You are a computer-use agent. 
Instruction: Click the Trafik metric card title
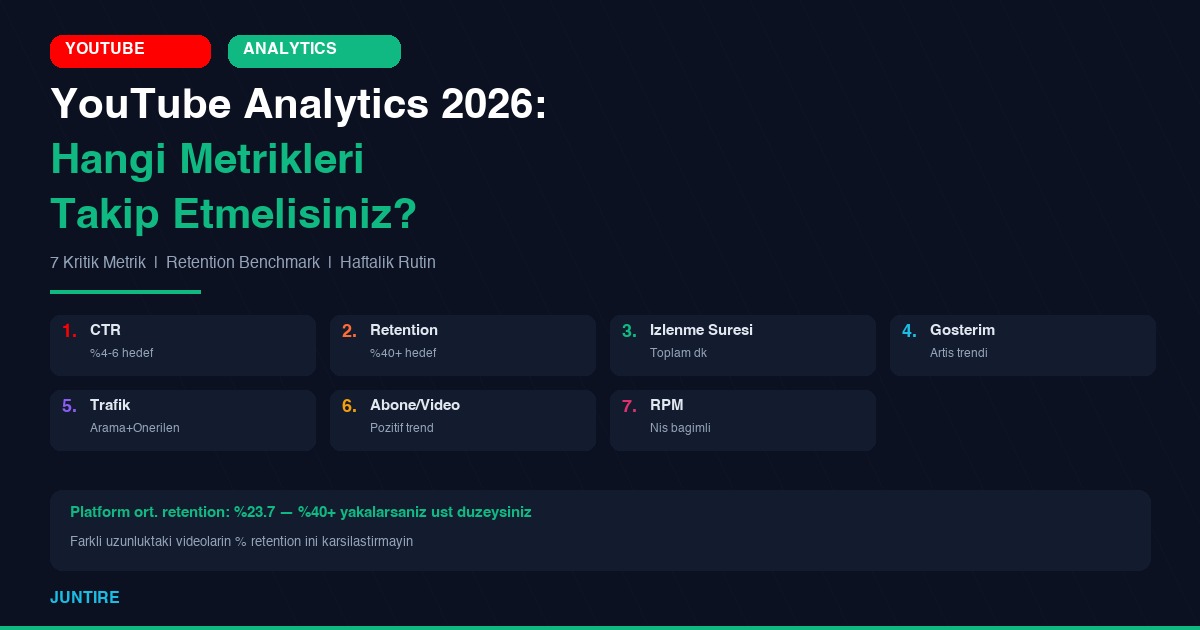click(x=110, y=405)
